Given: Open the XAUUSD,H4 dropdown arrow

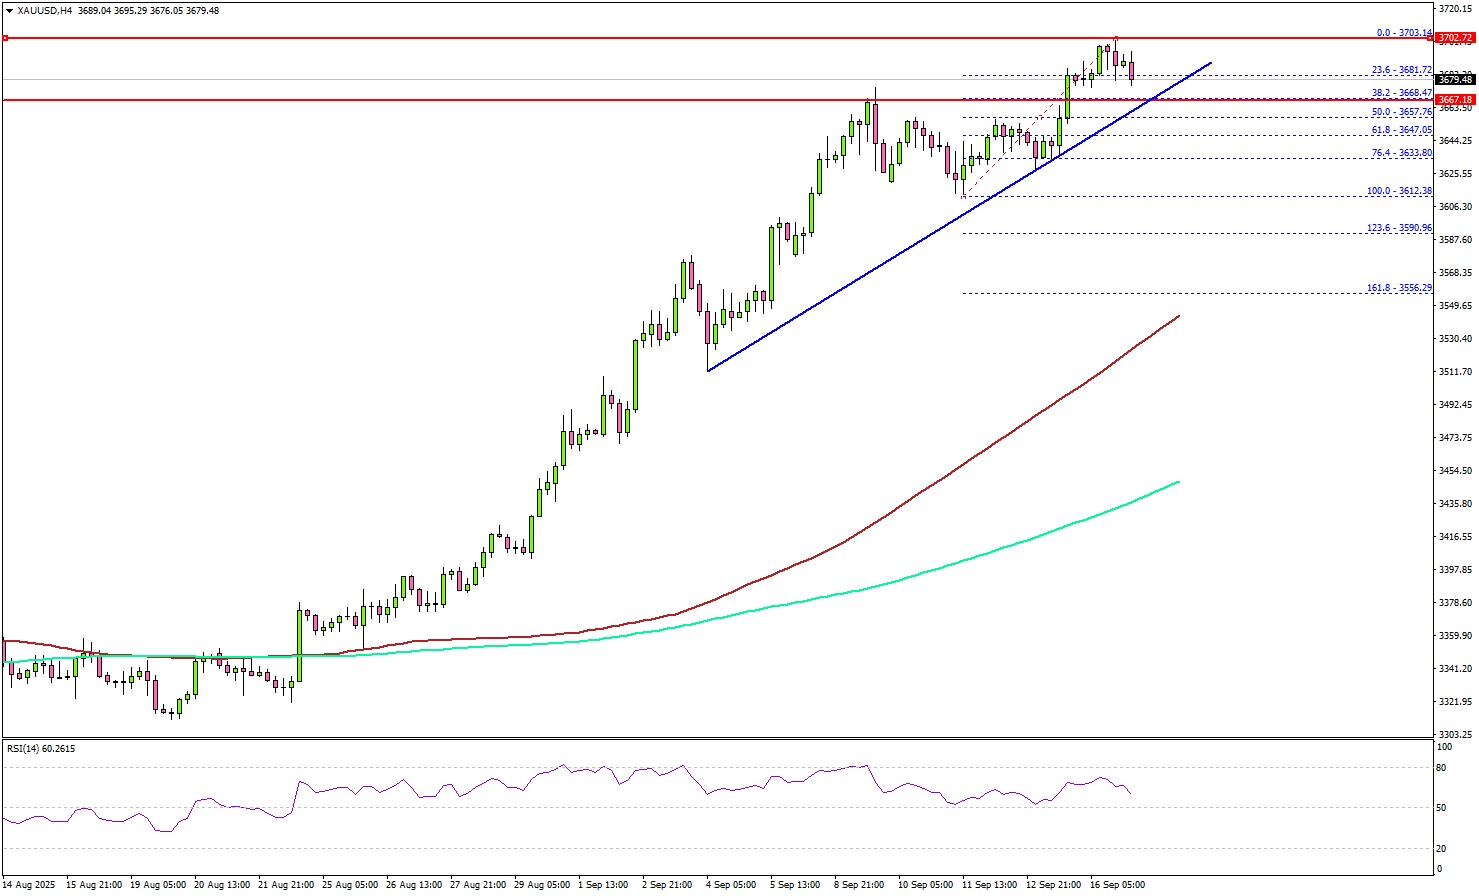Looking at the screenshot, I should click(x=9, y=11).
